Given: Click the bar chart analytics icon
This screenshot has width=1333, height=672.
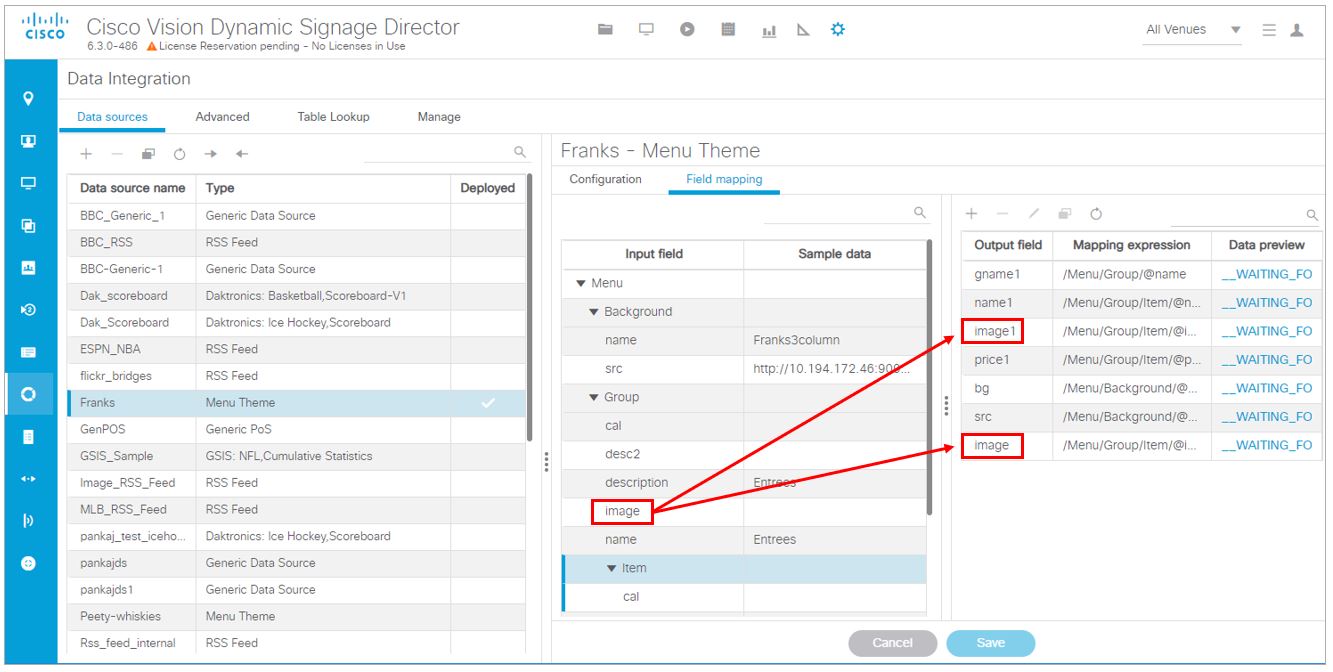Looking at the screenshot, I should (x=768, y=29).
